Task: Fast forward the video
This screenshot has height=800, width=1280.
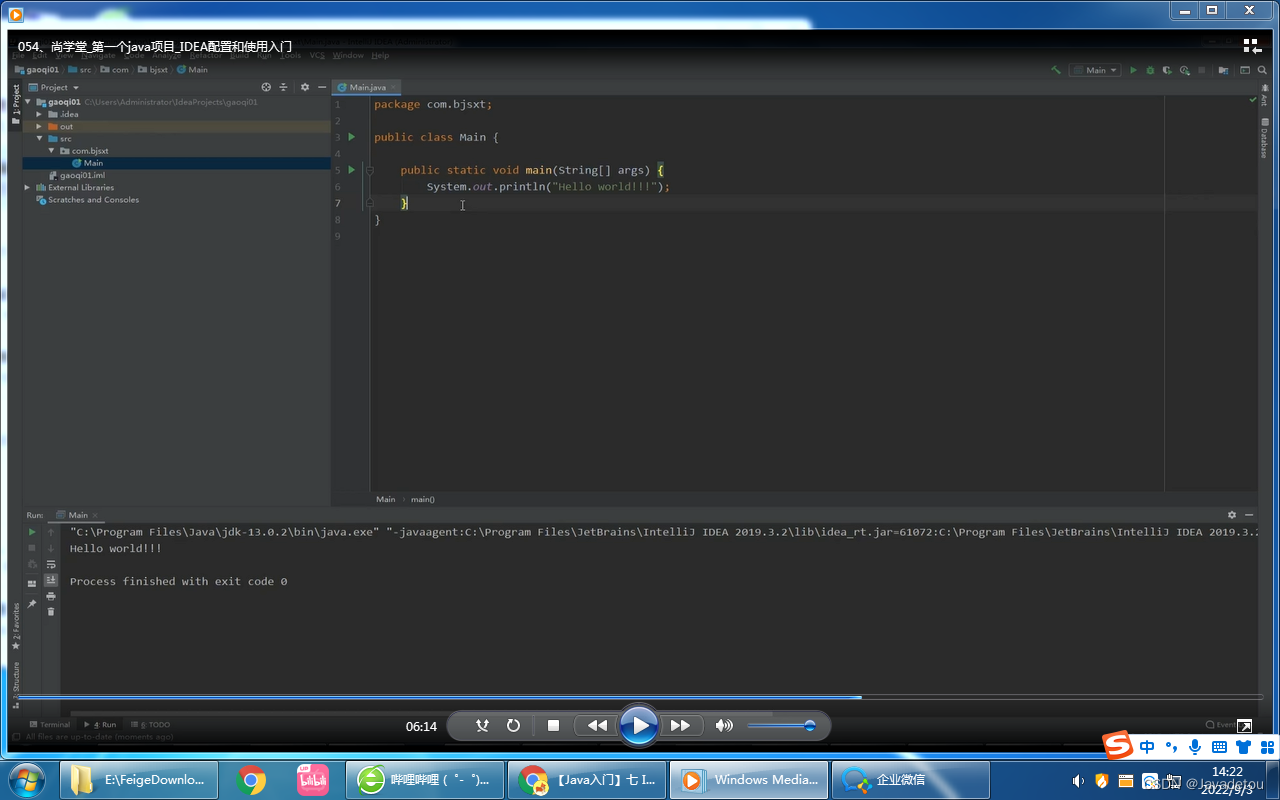Action: pyautogui.click(x=680, y=725)
